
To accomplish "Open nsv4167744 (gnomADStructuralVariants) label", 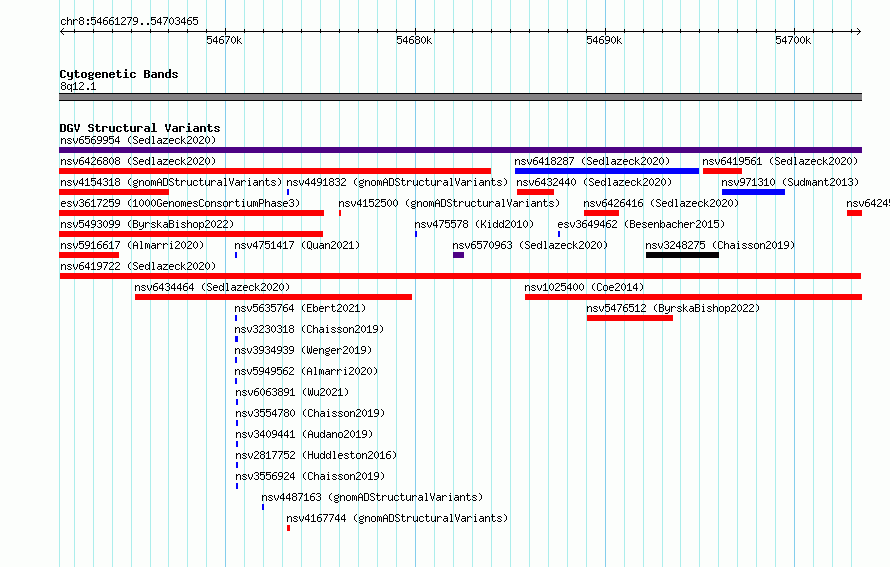I will pos(397,518).
